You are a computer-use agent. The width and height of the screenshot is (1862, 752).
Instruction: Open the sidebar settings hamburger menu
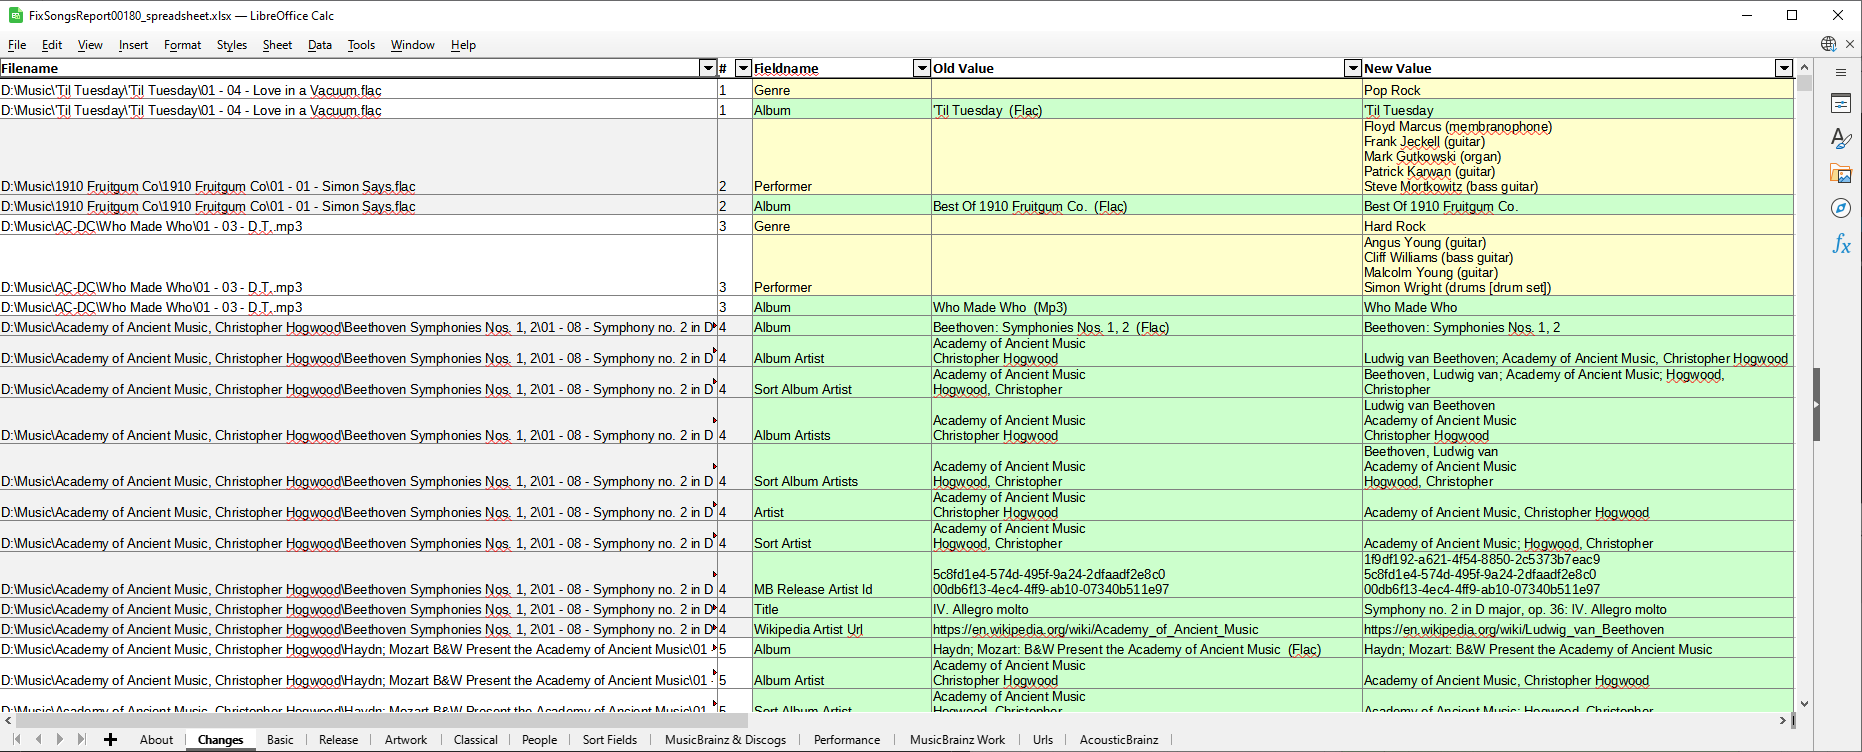point(1841,72)
